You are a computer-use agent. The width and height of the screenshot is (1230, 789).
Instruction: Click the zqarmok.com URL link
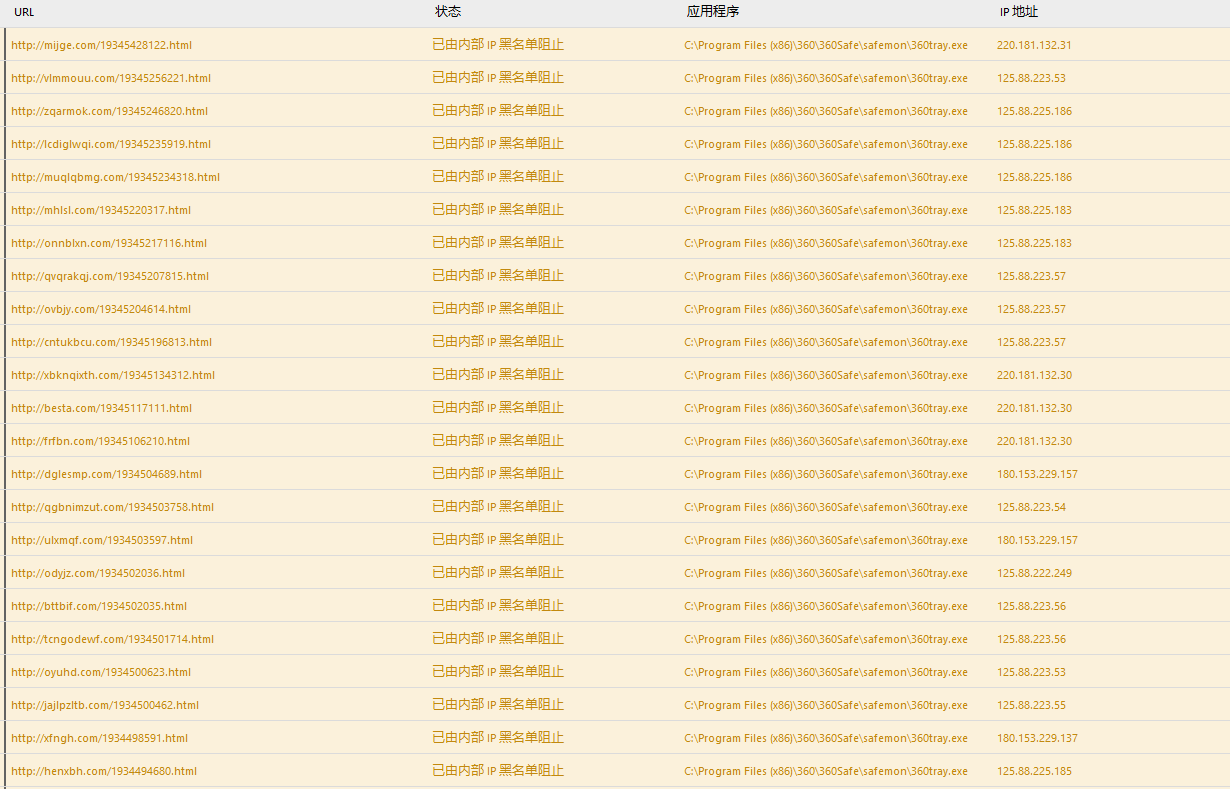point(109,111)
